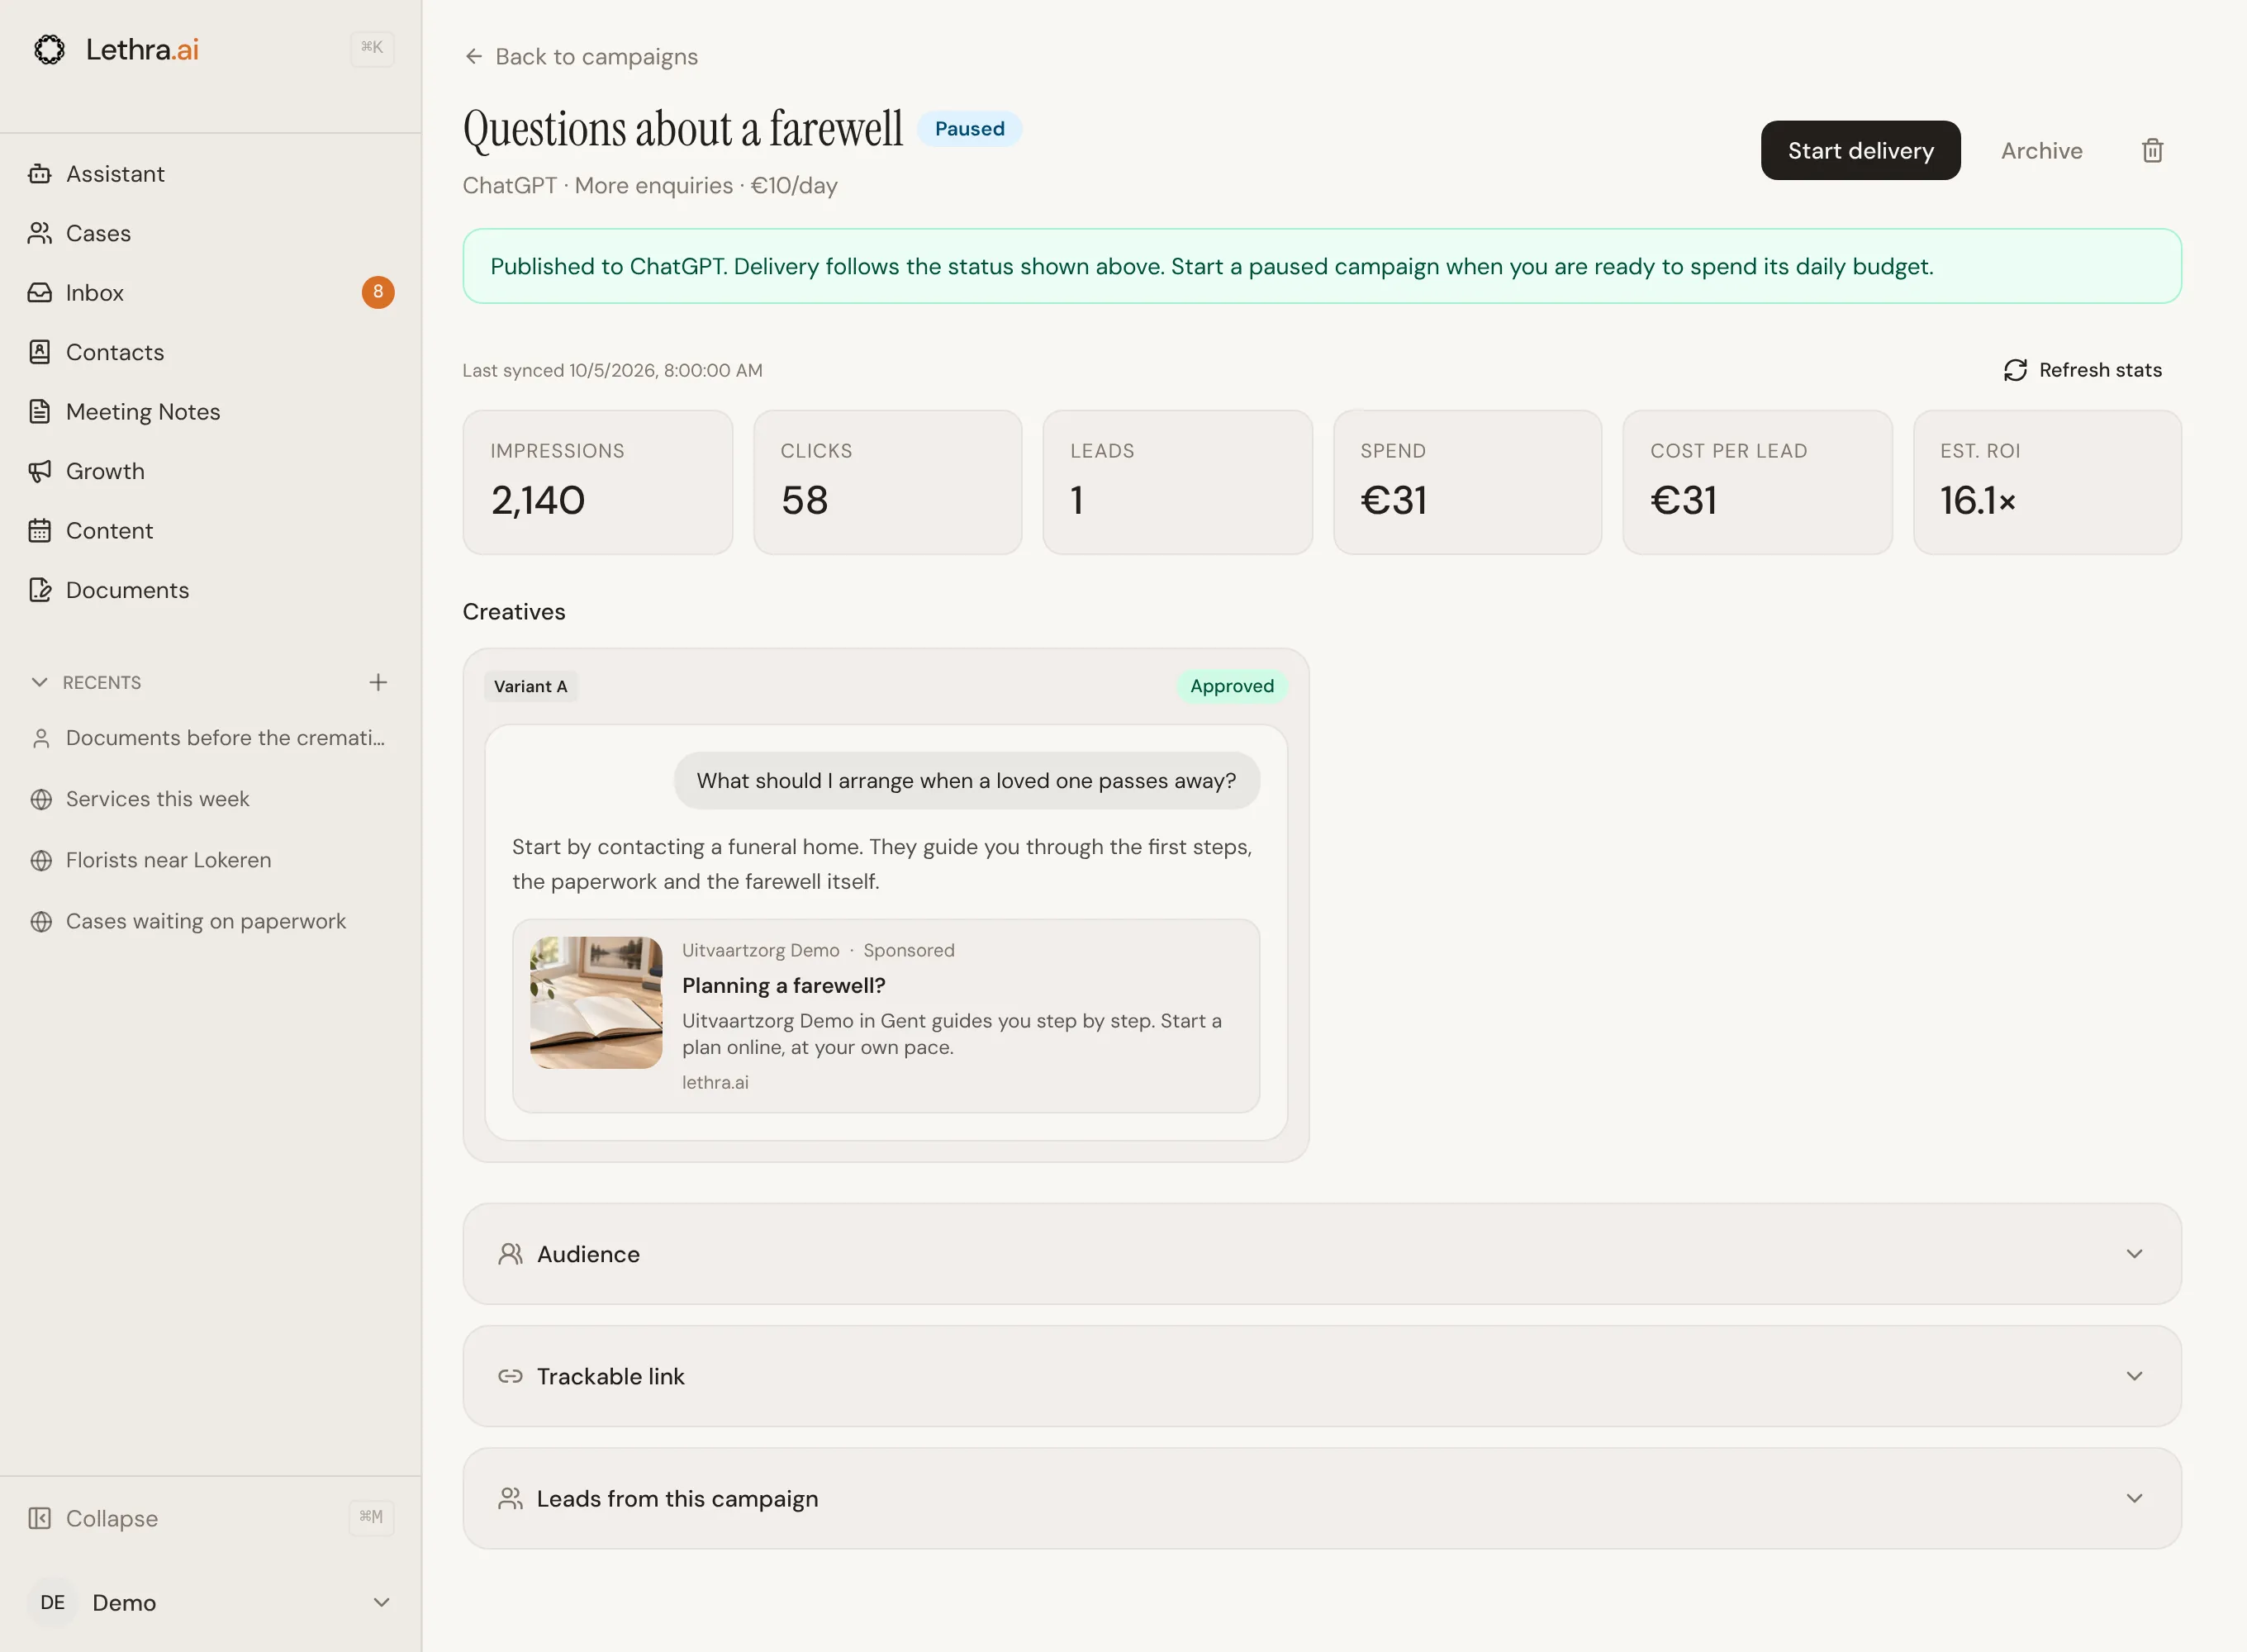Screen dimensions: 2247x1652
Task: Click the Paused status badge
Action: [969, 129]
